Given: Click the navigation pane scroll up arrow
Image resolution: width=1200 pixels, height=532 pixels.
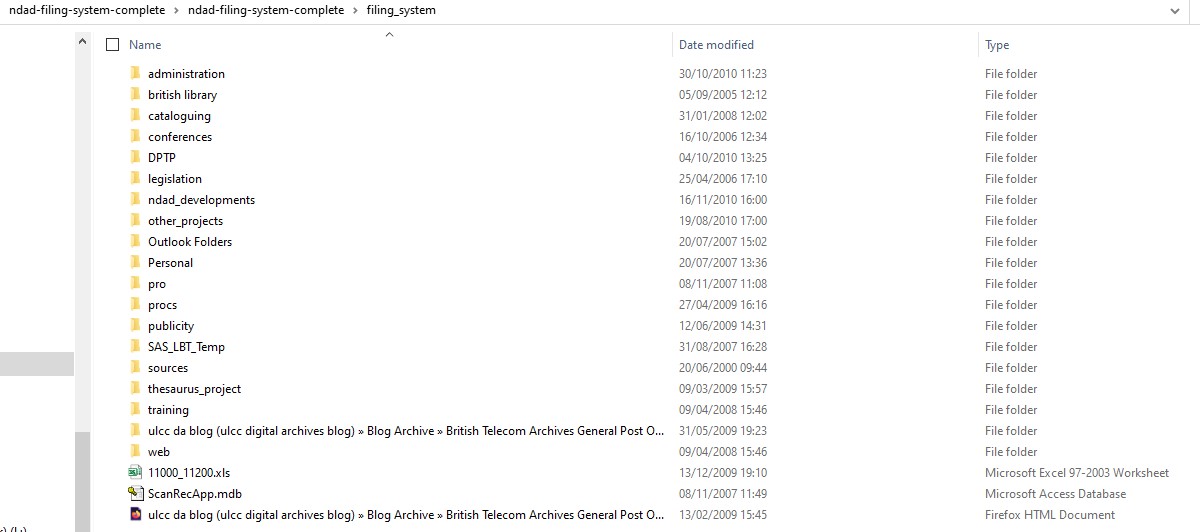Looking at the screenshot, I should tap(83, 40).
